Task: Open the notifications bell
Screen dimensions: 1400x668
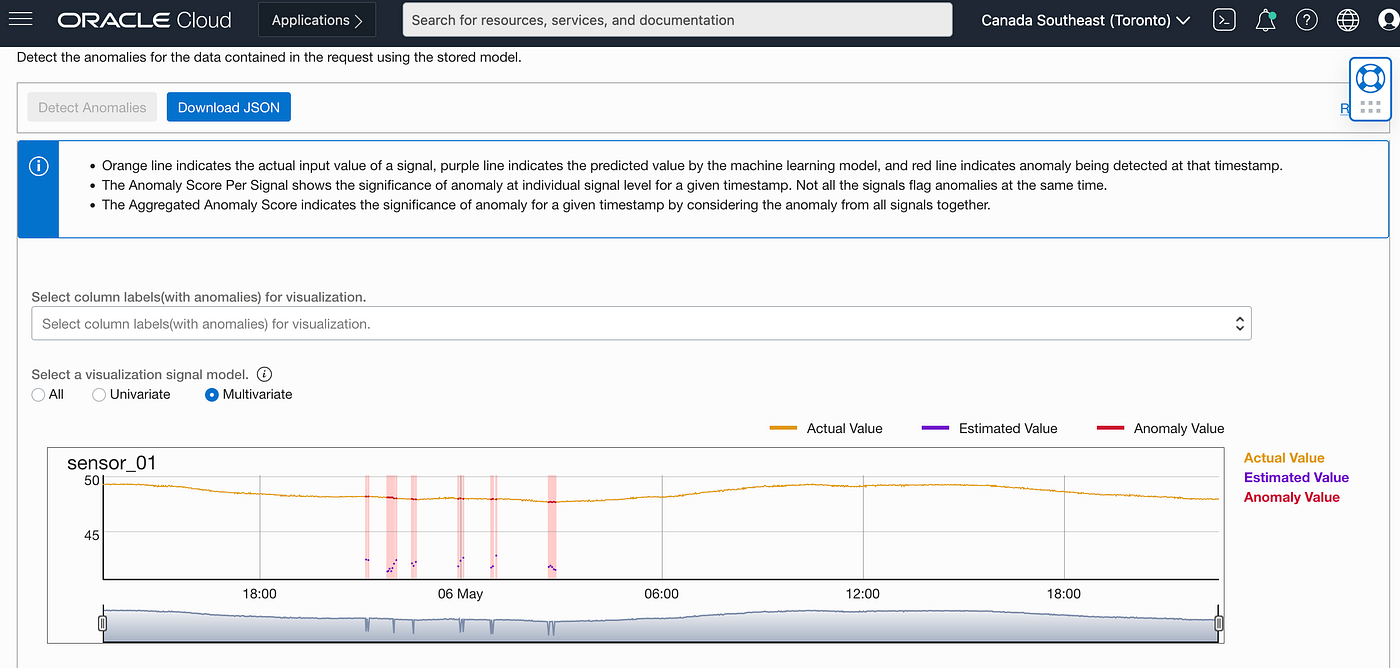Action: (1265, 19)
